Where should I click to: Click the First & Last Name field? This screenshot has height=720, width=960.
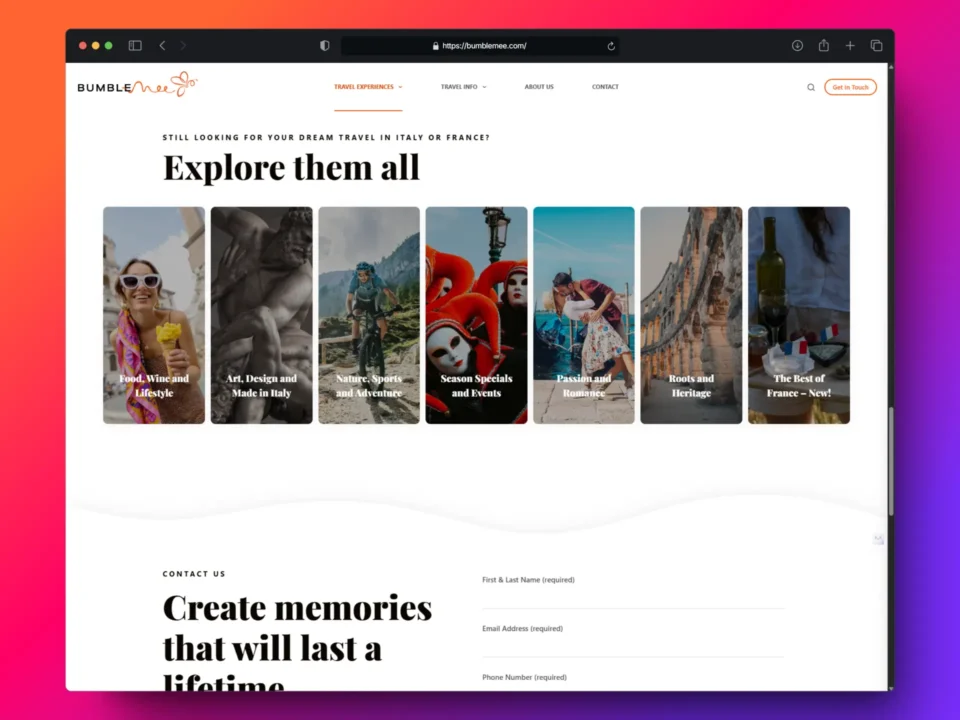tap(633, 597)
